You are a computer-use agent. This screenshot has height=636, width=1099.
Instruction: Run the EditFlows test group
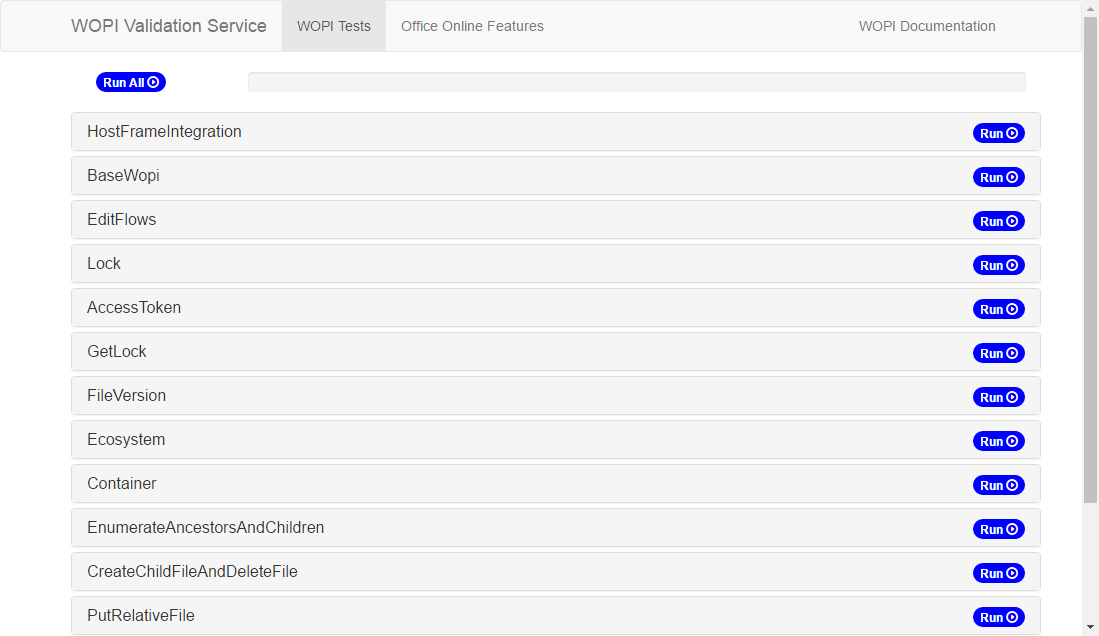click(x=998, y=222)
